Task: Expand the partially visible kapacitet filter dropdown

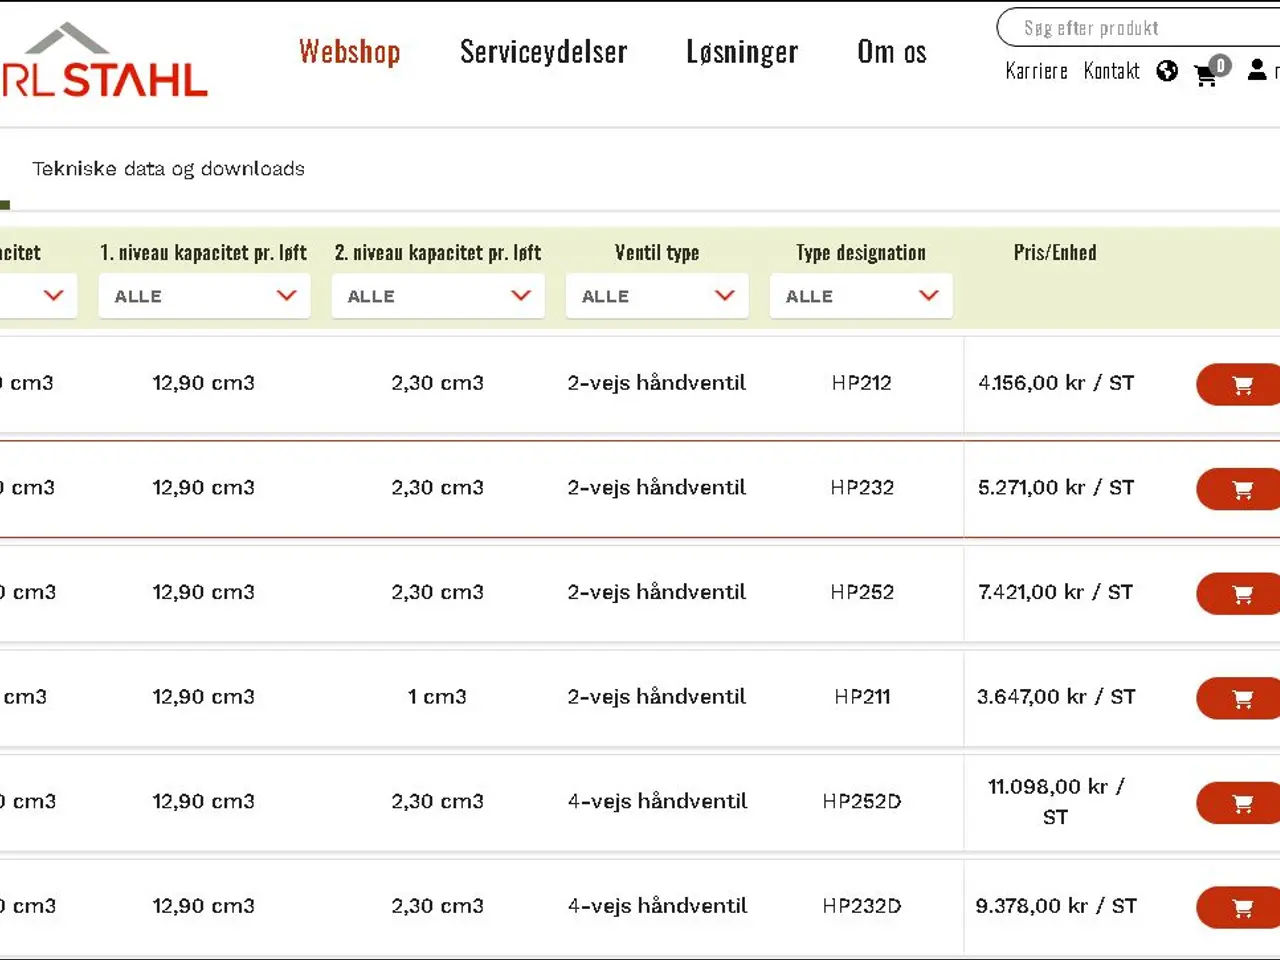Action: [x=38, y=296]
